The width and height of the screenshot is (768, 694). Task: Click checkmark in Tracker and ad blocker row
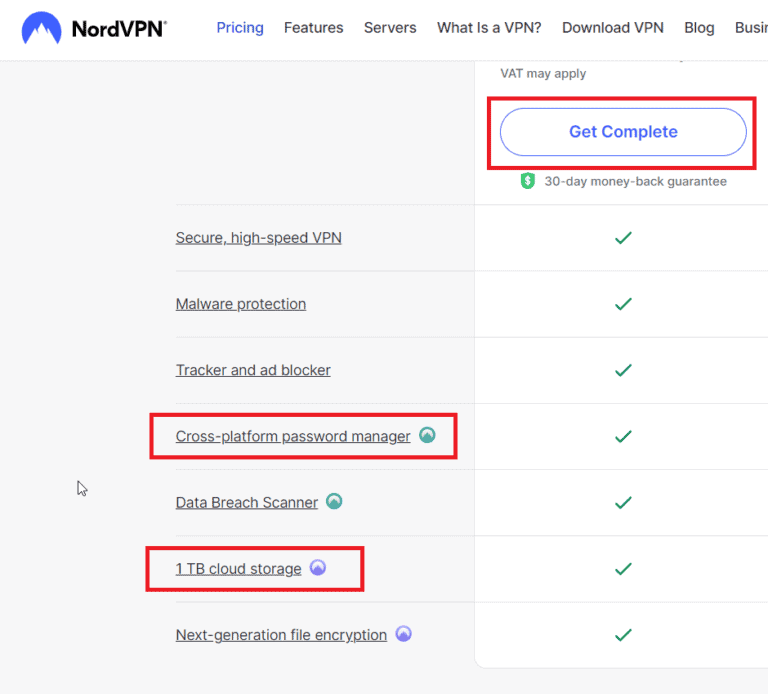click(623, 370)
